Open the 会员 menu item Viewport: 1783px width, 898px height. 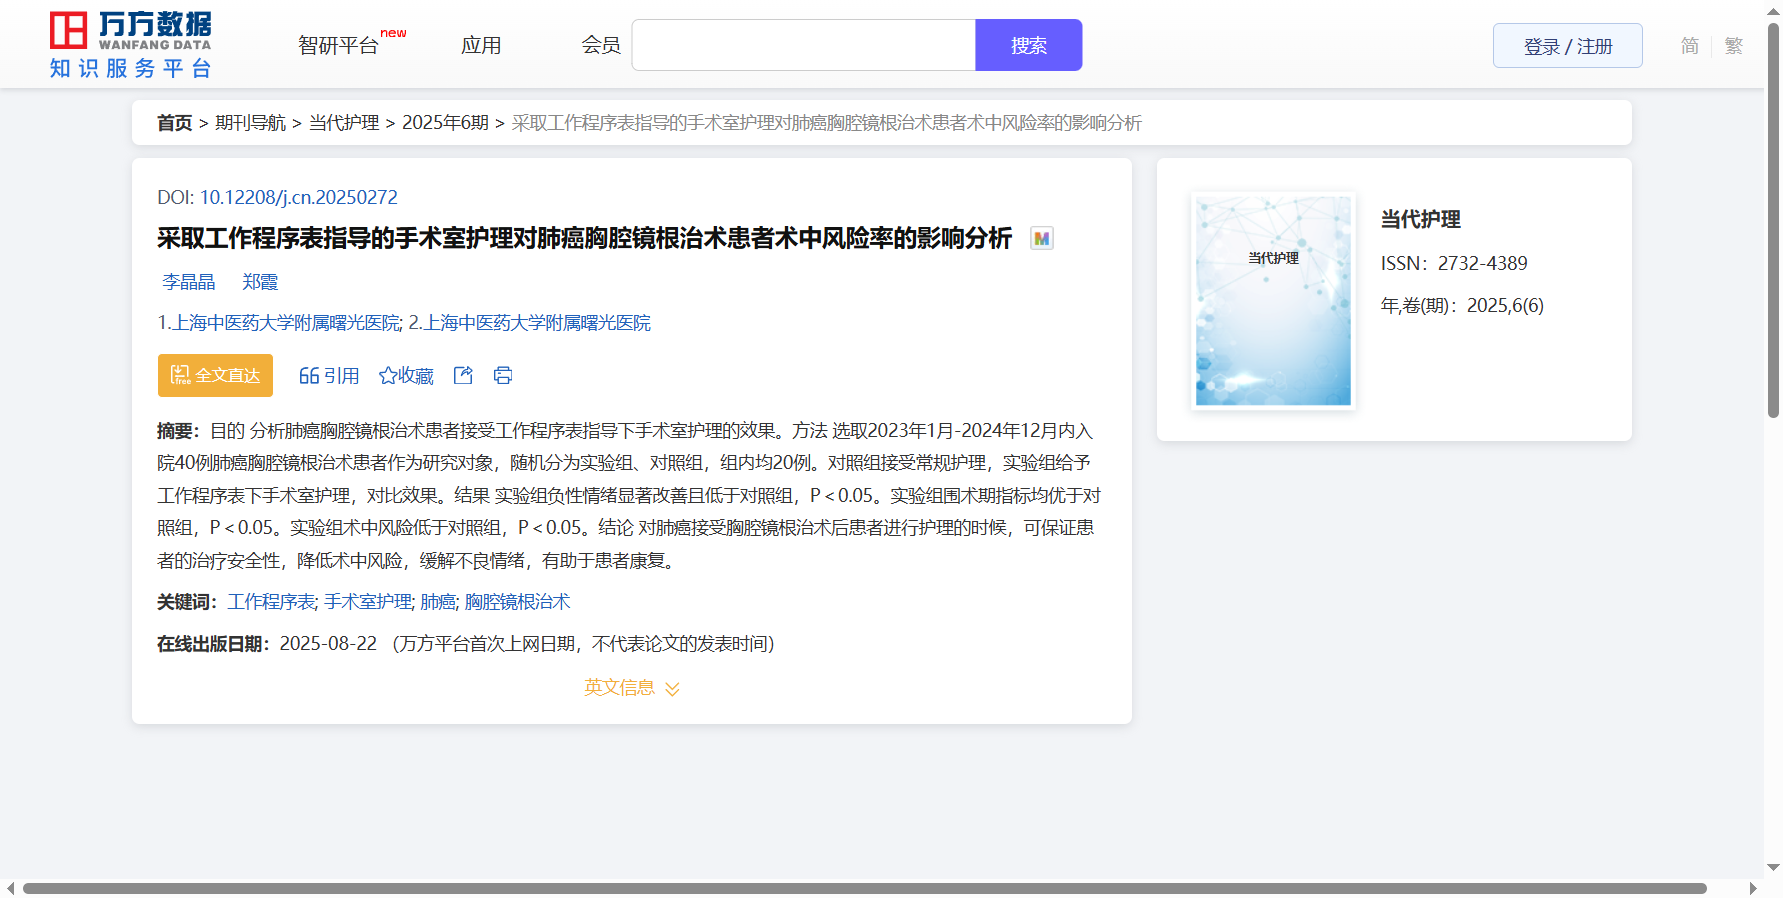[601, 46]
